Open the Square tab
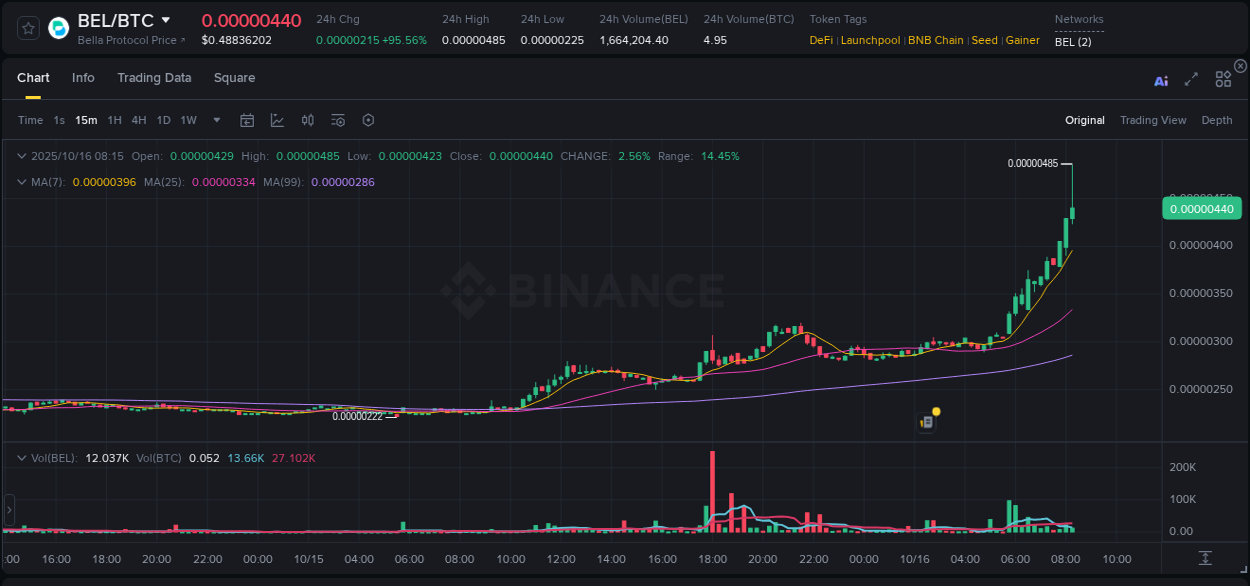The height and width of the screenshot is (586, 1250). (x=234, y=78)
